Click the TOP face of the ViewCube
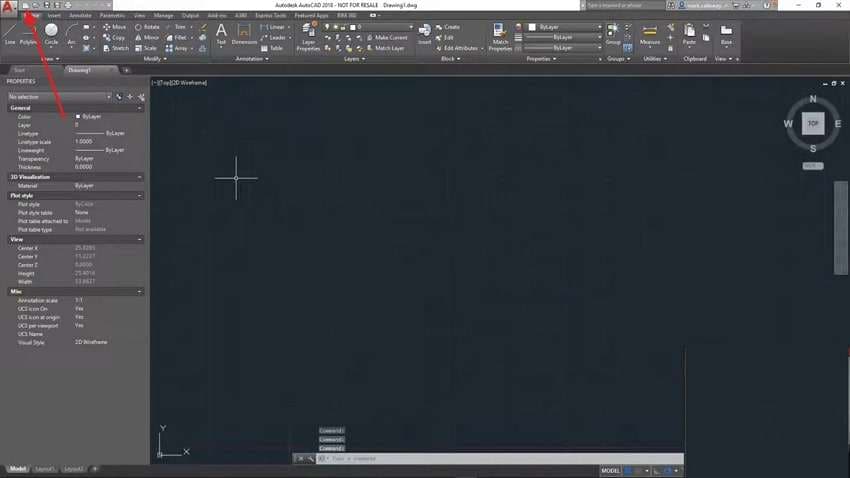Image resolution: width=850 pixels, height=478 pixels. [813, 124]
